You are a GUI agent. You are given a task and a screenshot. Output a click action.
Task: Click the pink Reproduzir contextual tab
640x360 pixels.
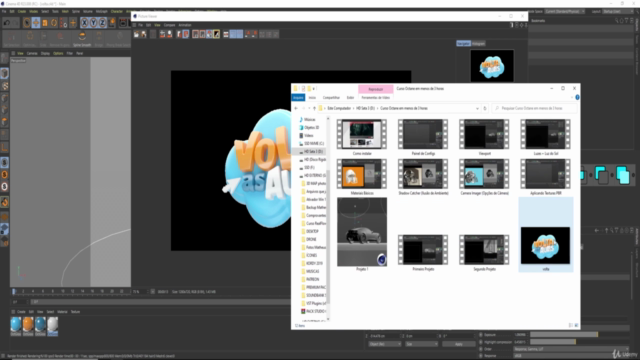tap(376, 89)
